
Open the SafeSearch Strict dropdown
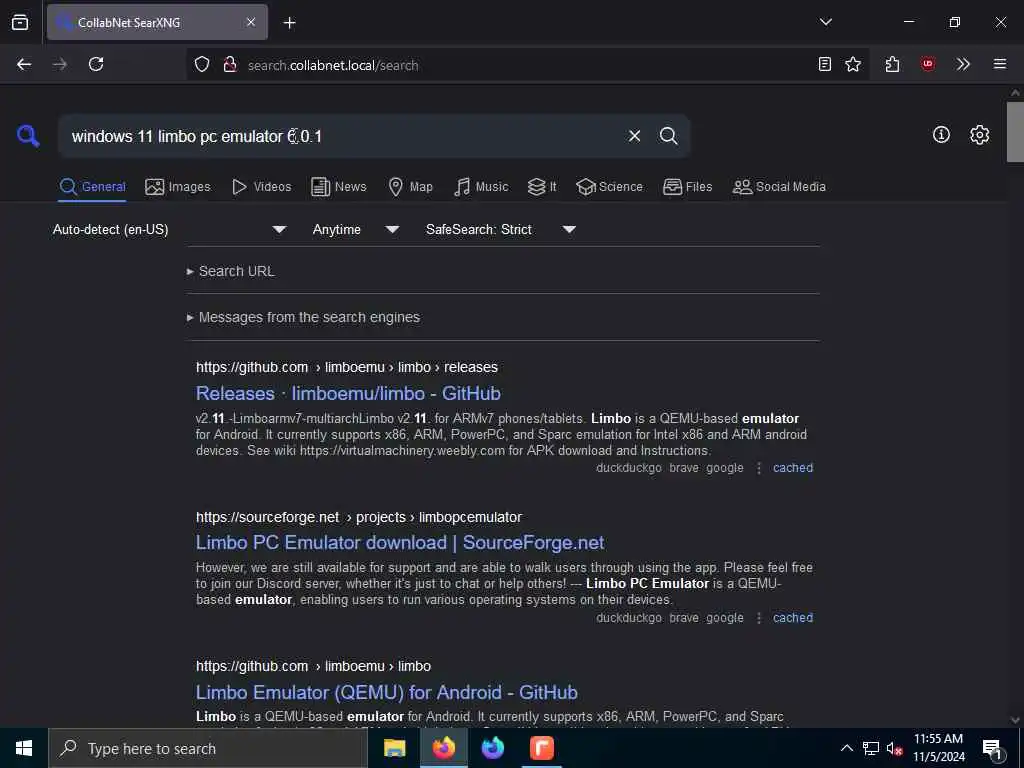tap(500, 229)
